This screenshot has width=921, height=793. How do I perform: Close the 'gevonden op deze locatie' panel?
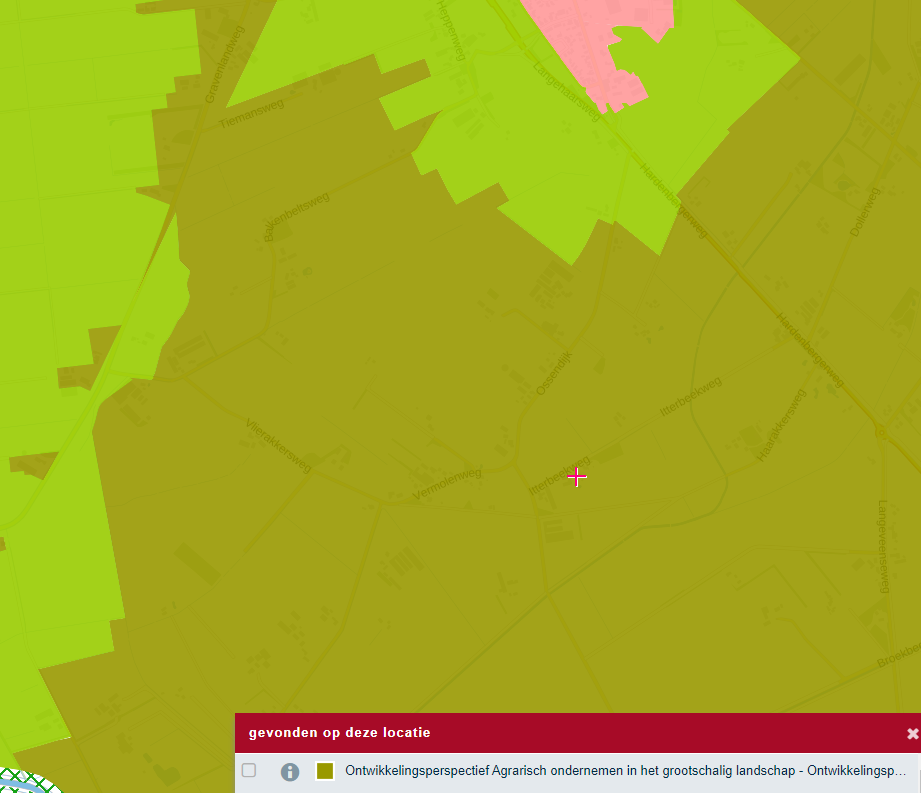point(912,733)
